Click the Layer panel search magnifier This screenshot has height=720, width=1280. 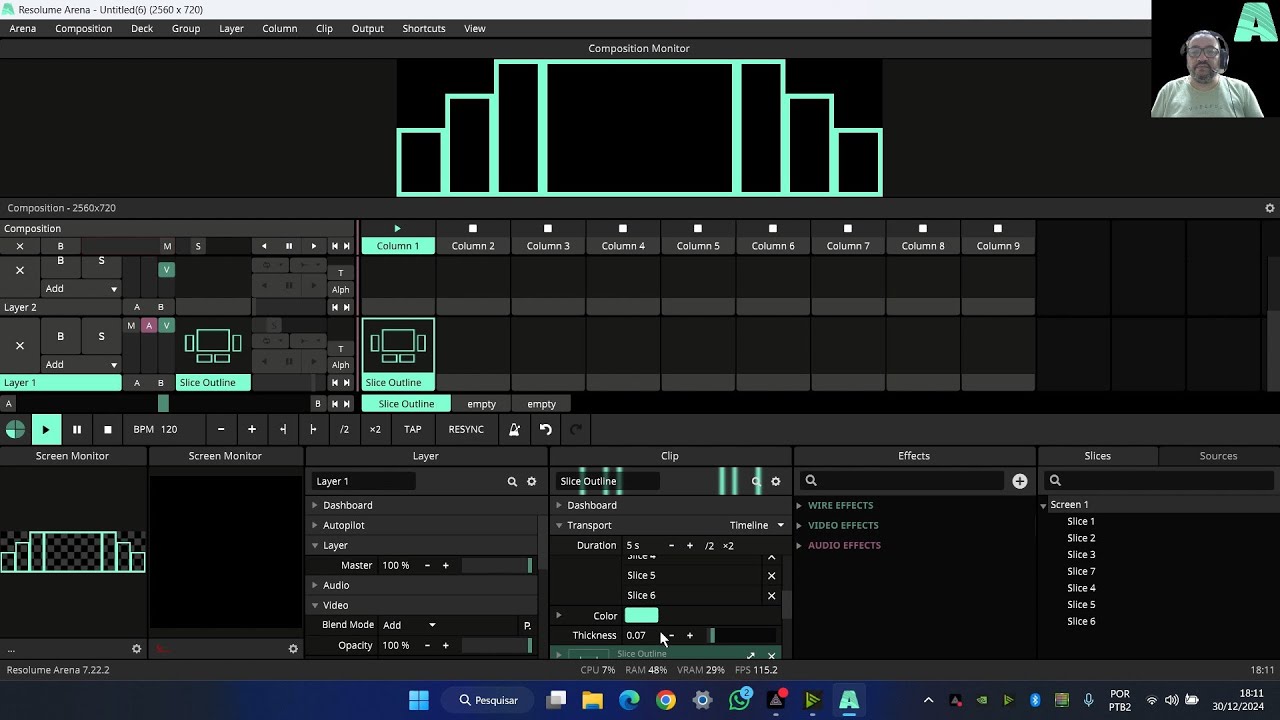pos(512,481)
